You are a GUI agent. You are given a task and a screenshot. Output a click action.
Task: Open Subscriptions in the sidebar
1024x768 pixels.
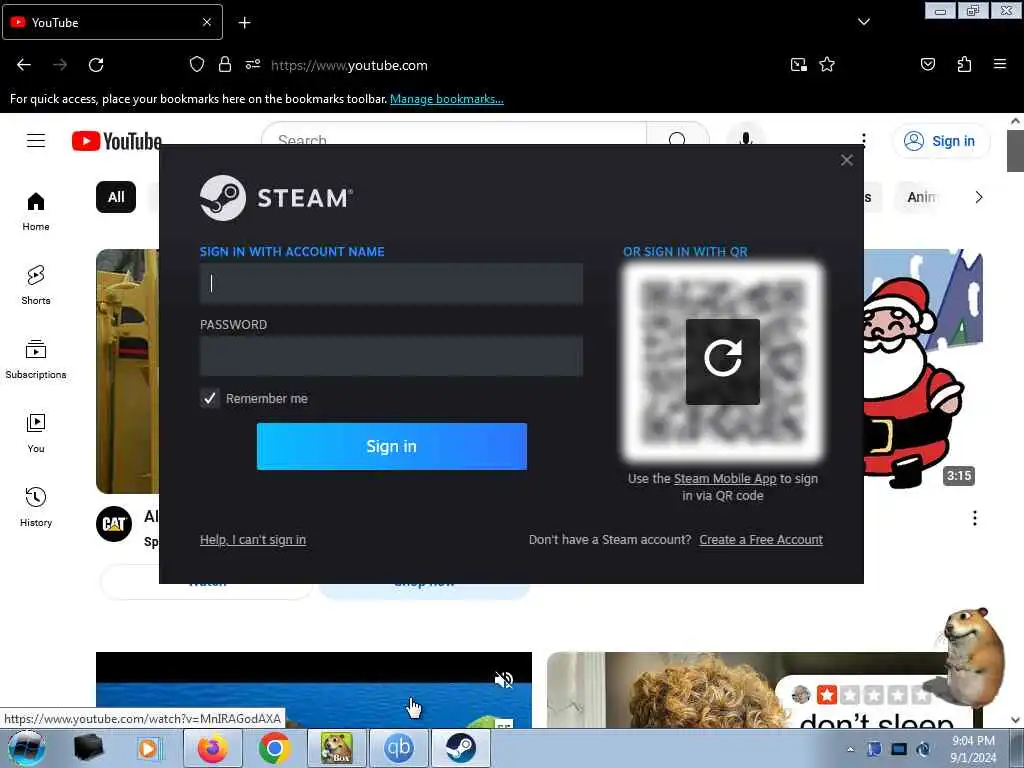point(36,360)
